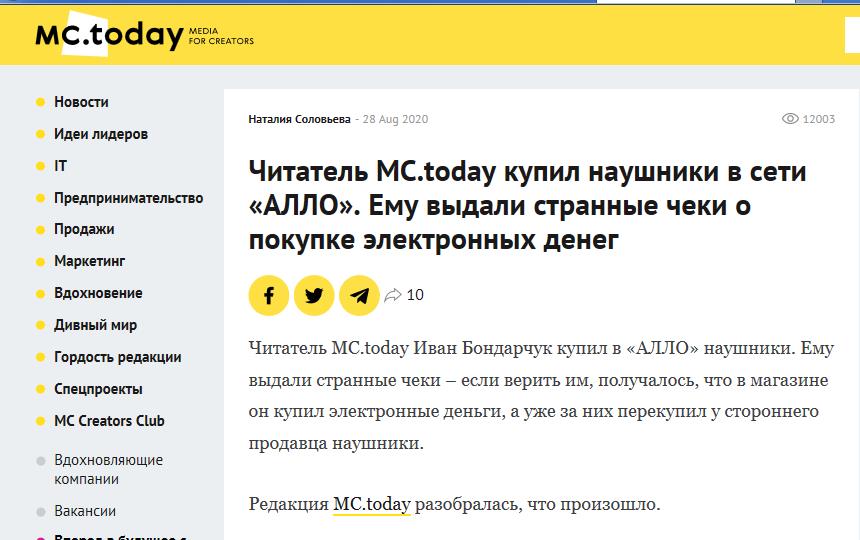860x540 pixels.
Task: Click the eye views icon
Action: (790, 119)
